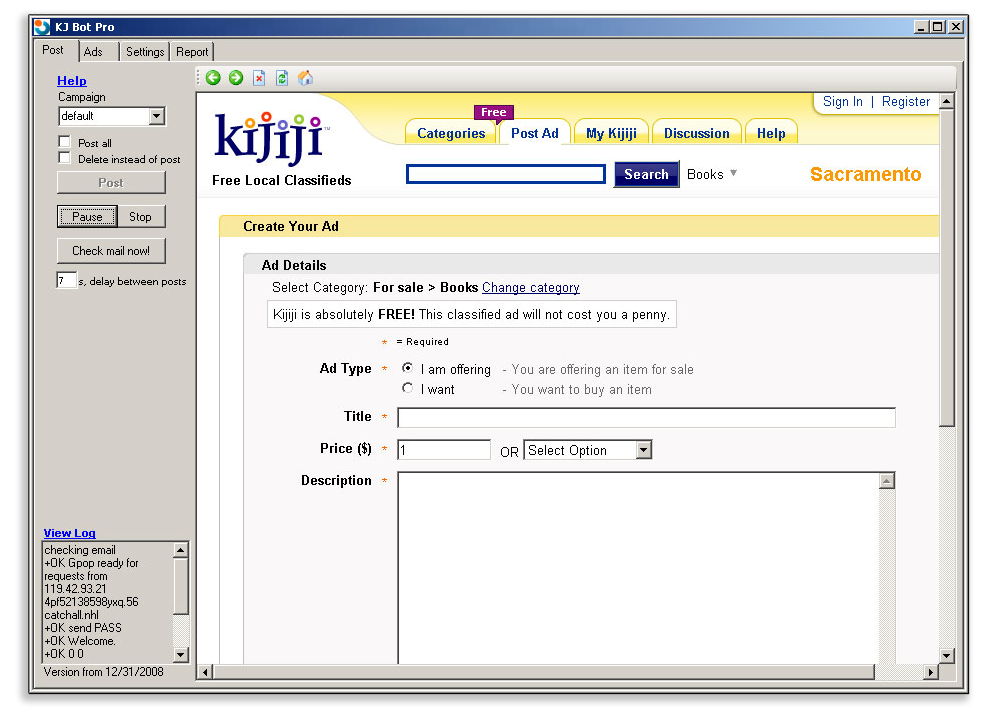Image resolution: width=1000 pixels, height=720 pixels.
Task: Click the Sacramento city link
Action: coord(865,174)
